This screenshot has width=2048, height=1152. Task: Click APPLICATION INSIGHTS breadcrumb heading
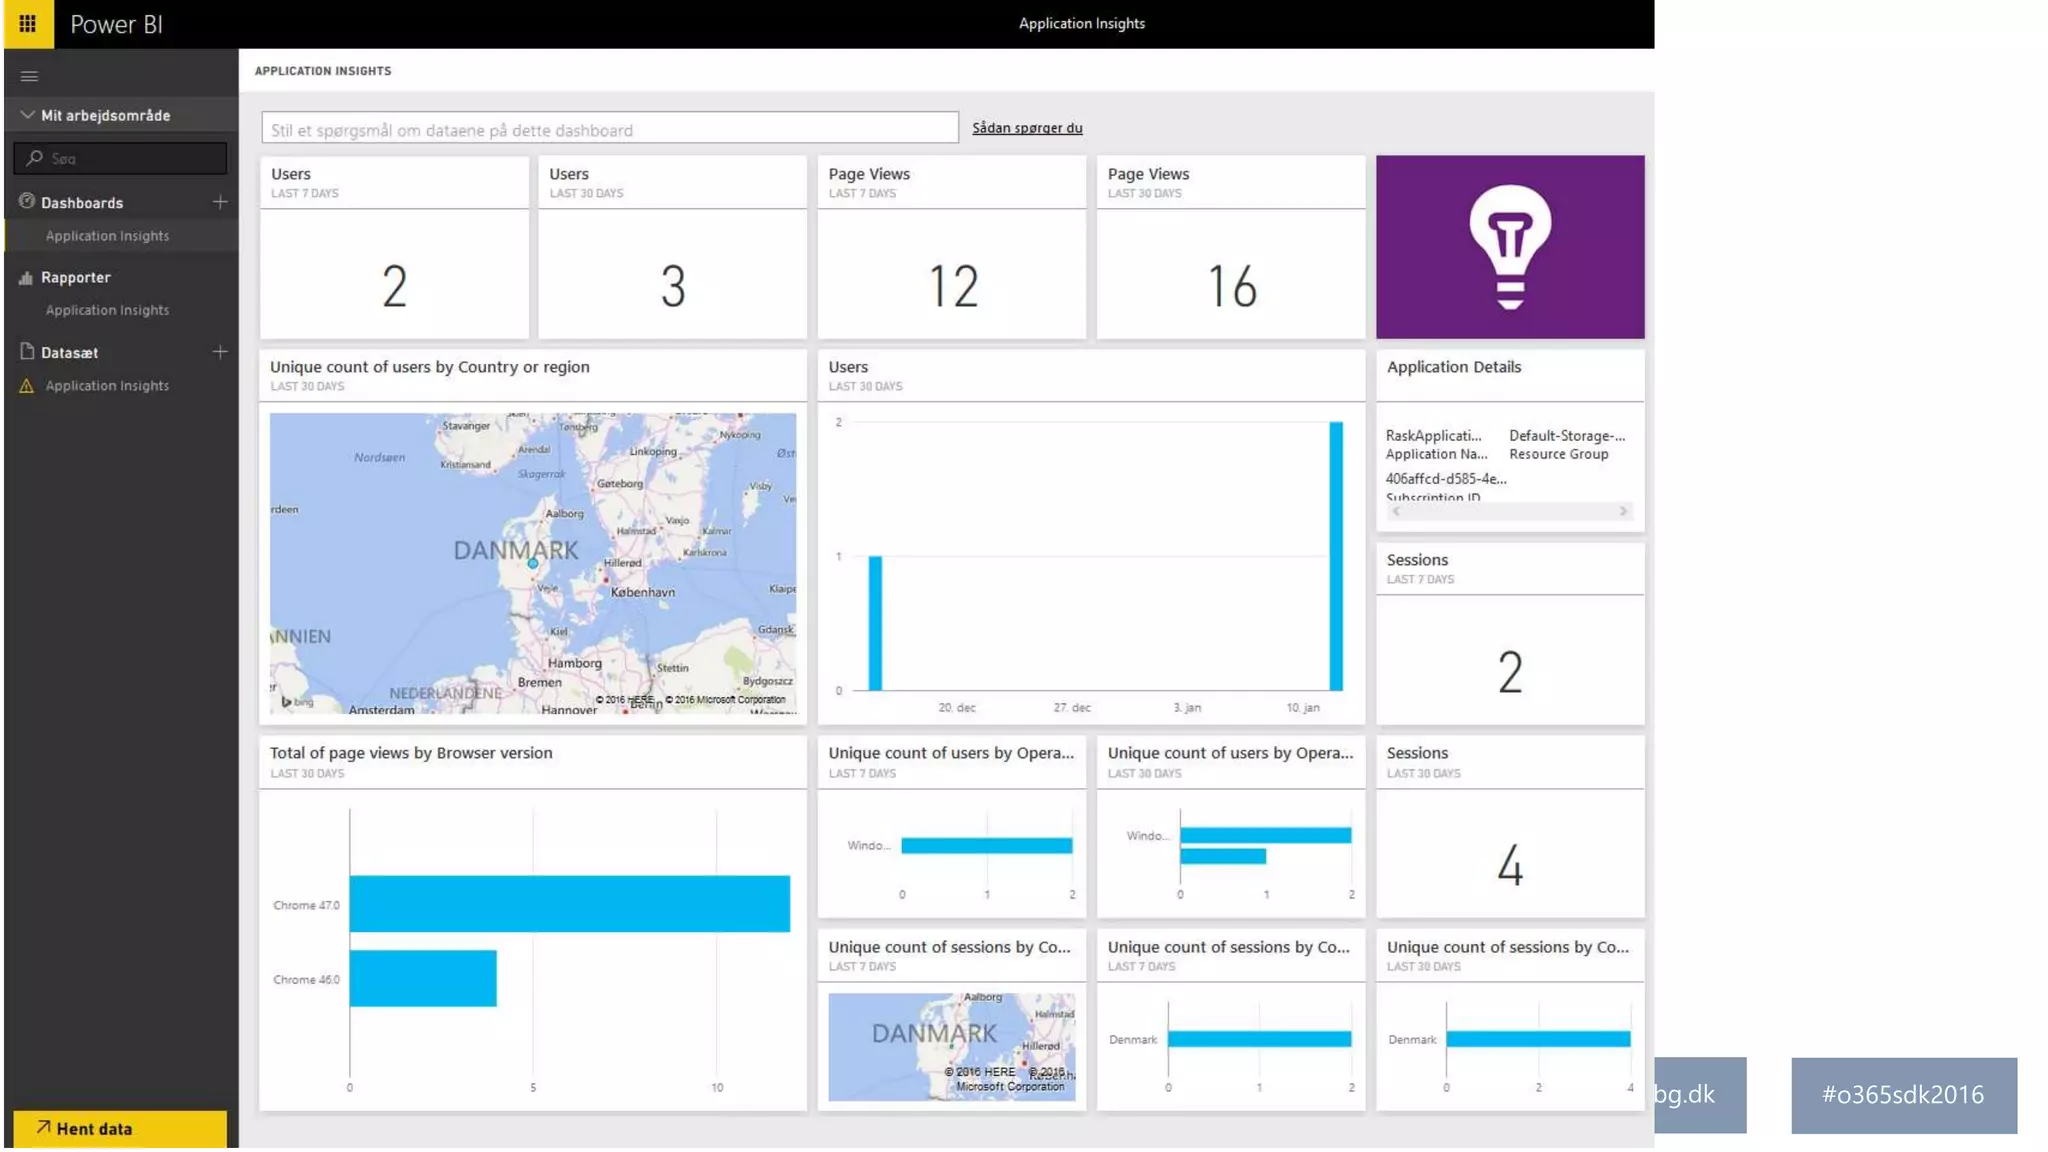tap(323, 71)
